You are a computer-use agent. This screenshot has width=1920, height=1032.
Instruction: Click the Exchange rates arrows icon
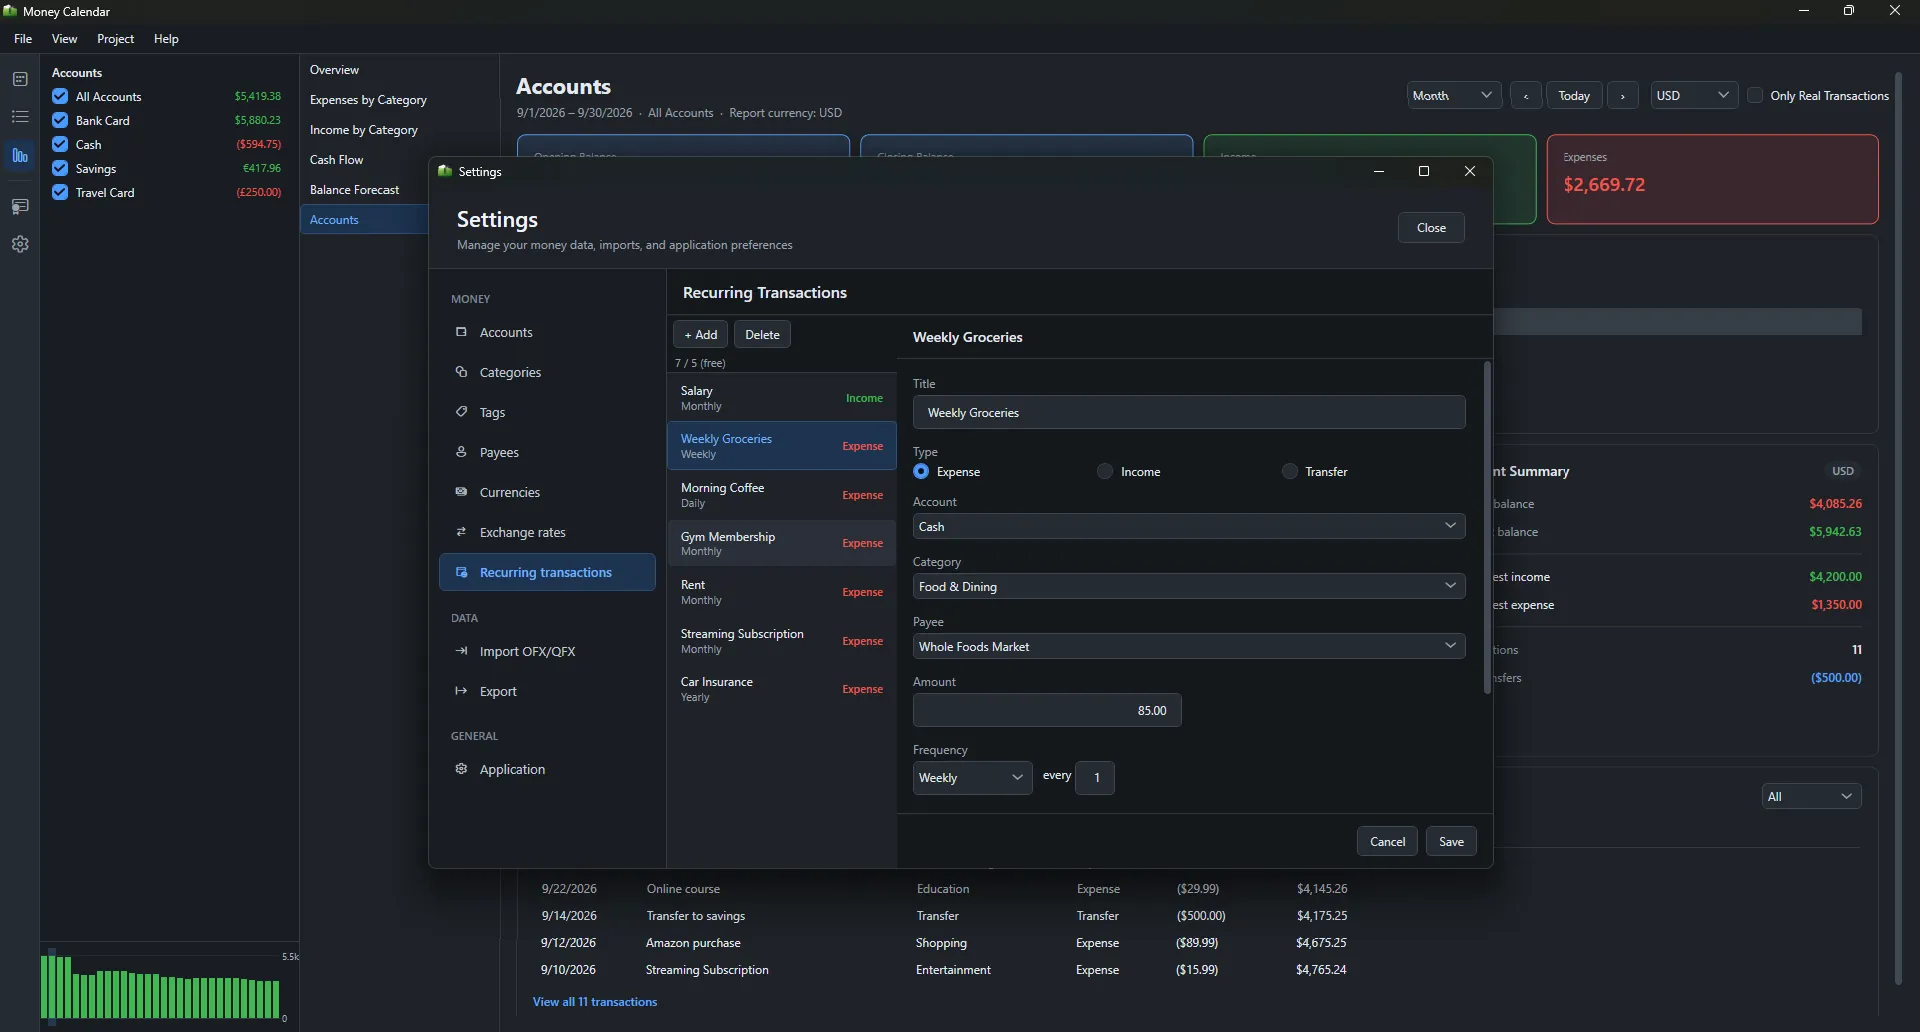pyautogui.click(x=461, y=532)
